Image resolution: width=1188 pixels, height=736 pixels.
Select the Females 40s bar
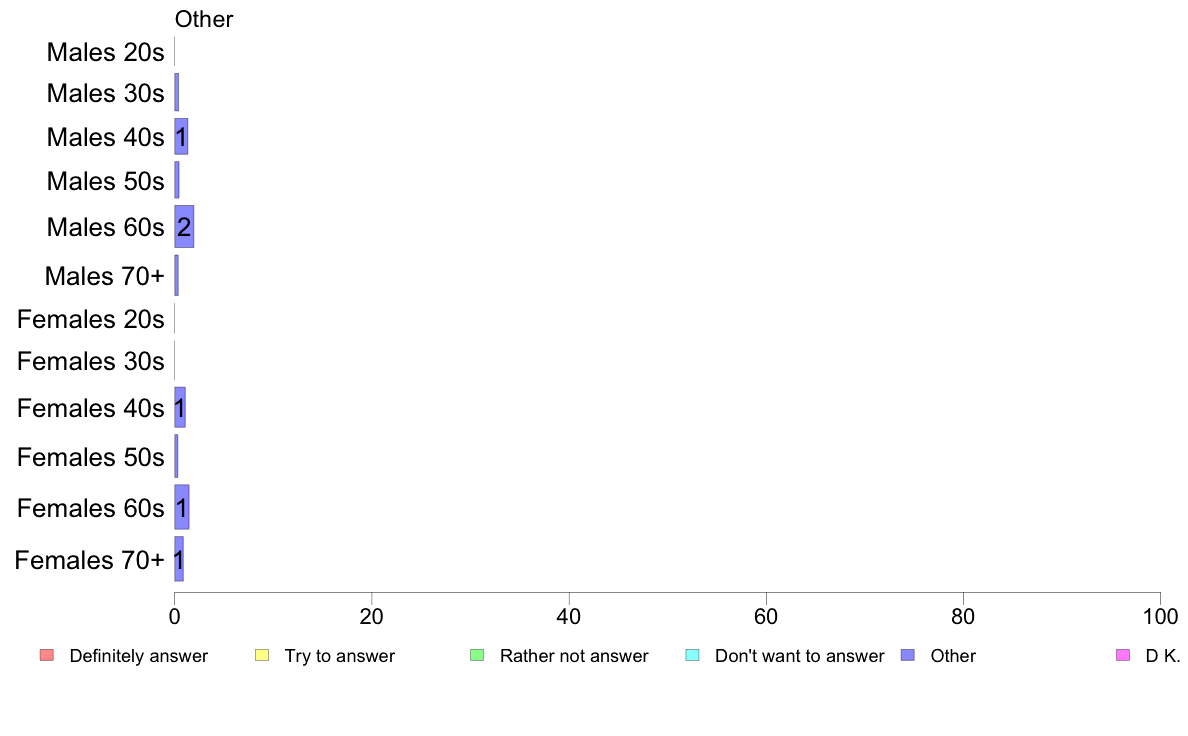point(180,407)
